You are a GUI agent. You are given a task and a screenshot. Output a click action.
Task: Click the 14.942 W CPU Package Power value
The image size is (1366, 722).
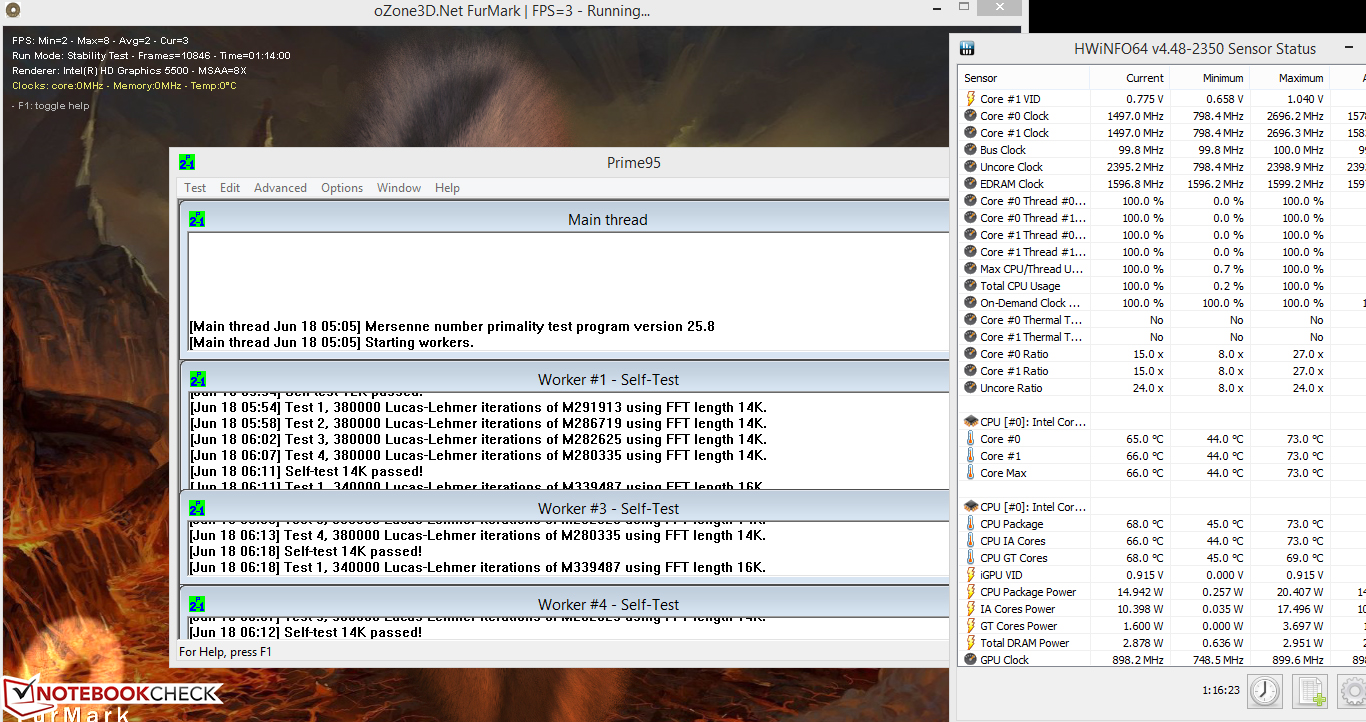[x=1142, y=592]
